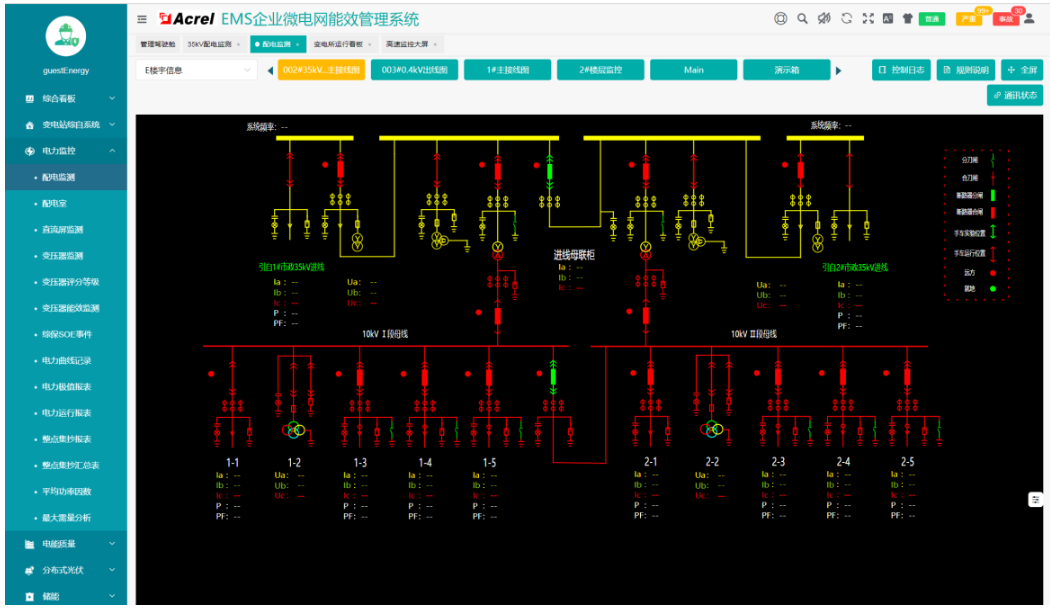Open the 规则说明 button
This screenshot has width=1050, height=611.
pos(966,70)
